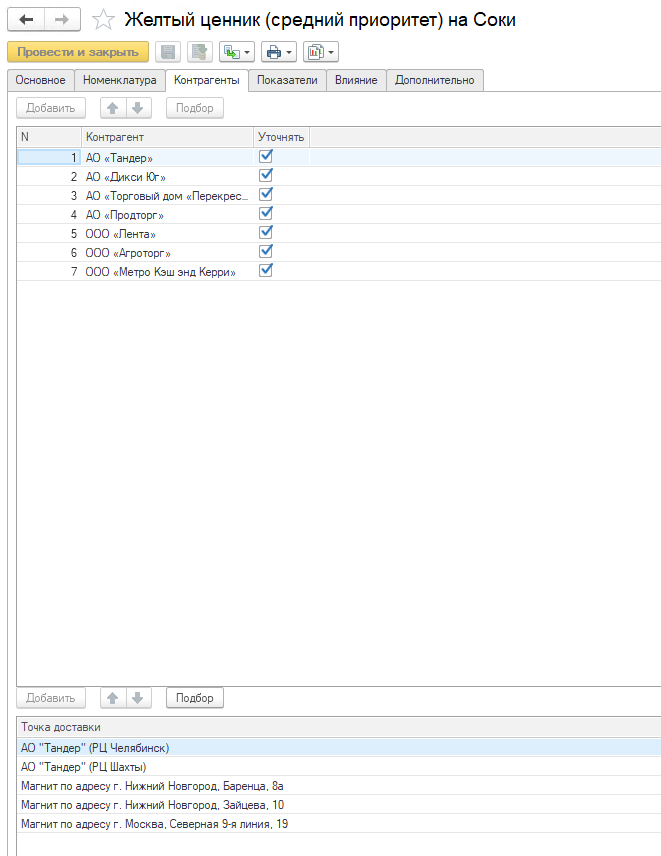
Task: Select the АО "Тандер" (РЦ Шахты) delivery point row
Action: point(84,767)
